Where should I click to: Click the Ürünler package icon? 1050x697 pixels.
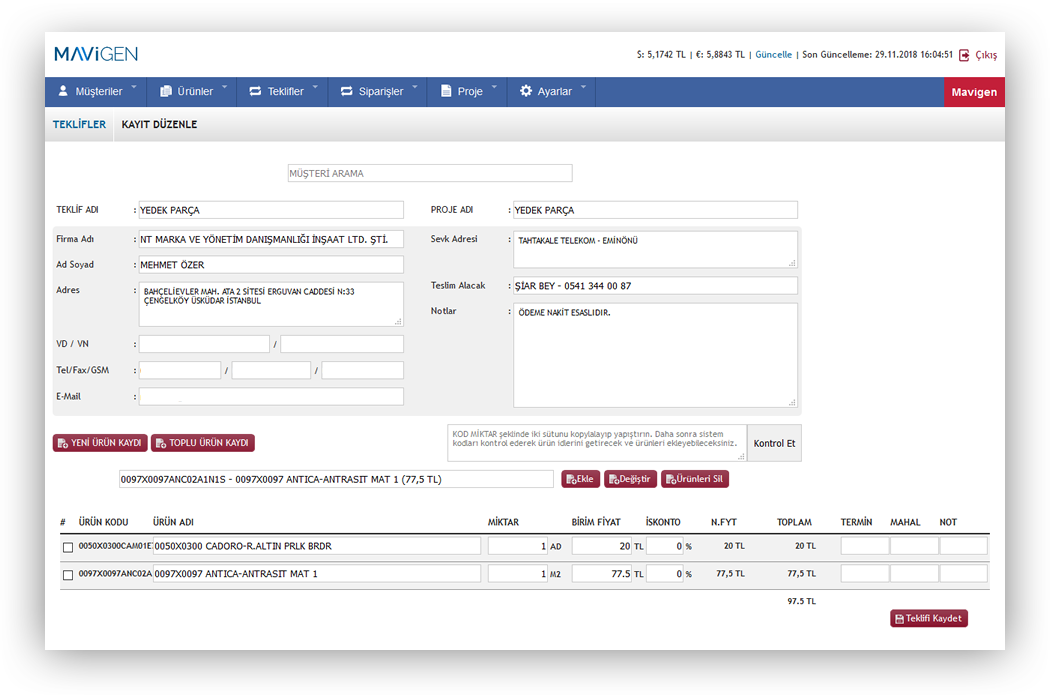pos(165,91)
